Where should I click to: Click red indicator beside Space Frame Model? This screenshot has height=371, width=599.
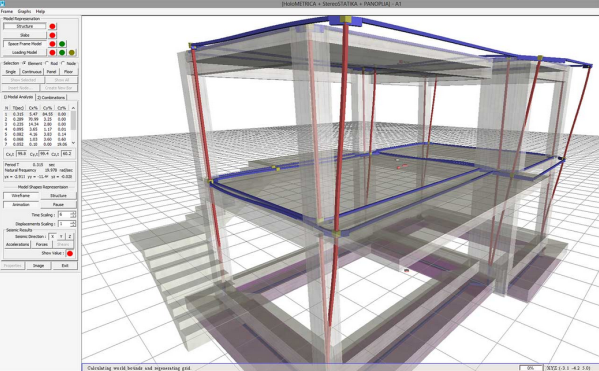point(52,44)
